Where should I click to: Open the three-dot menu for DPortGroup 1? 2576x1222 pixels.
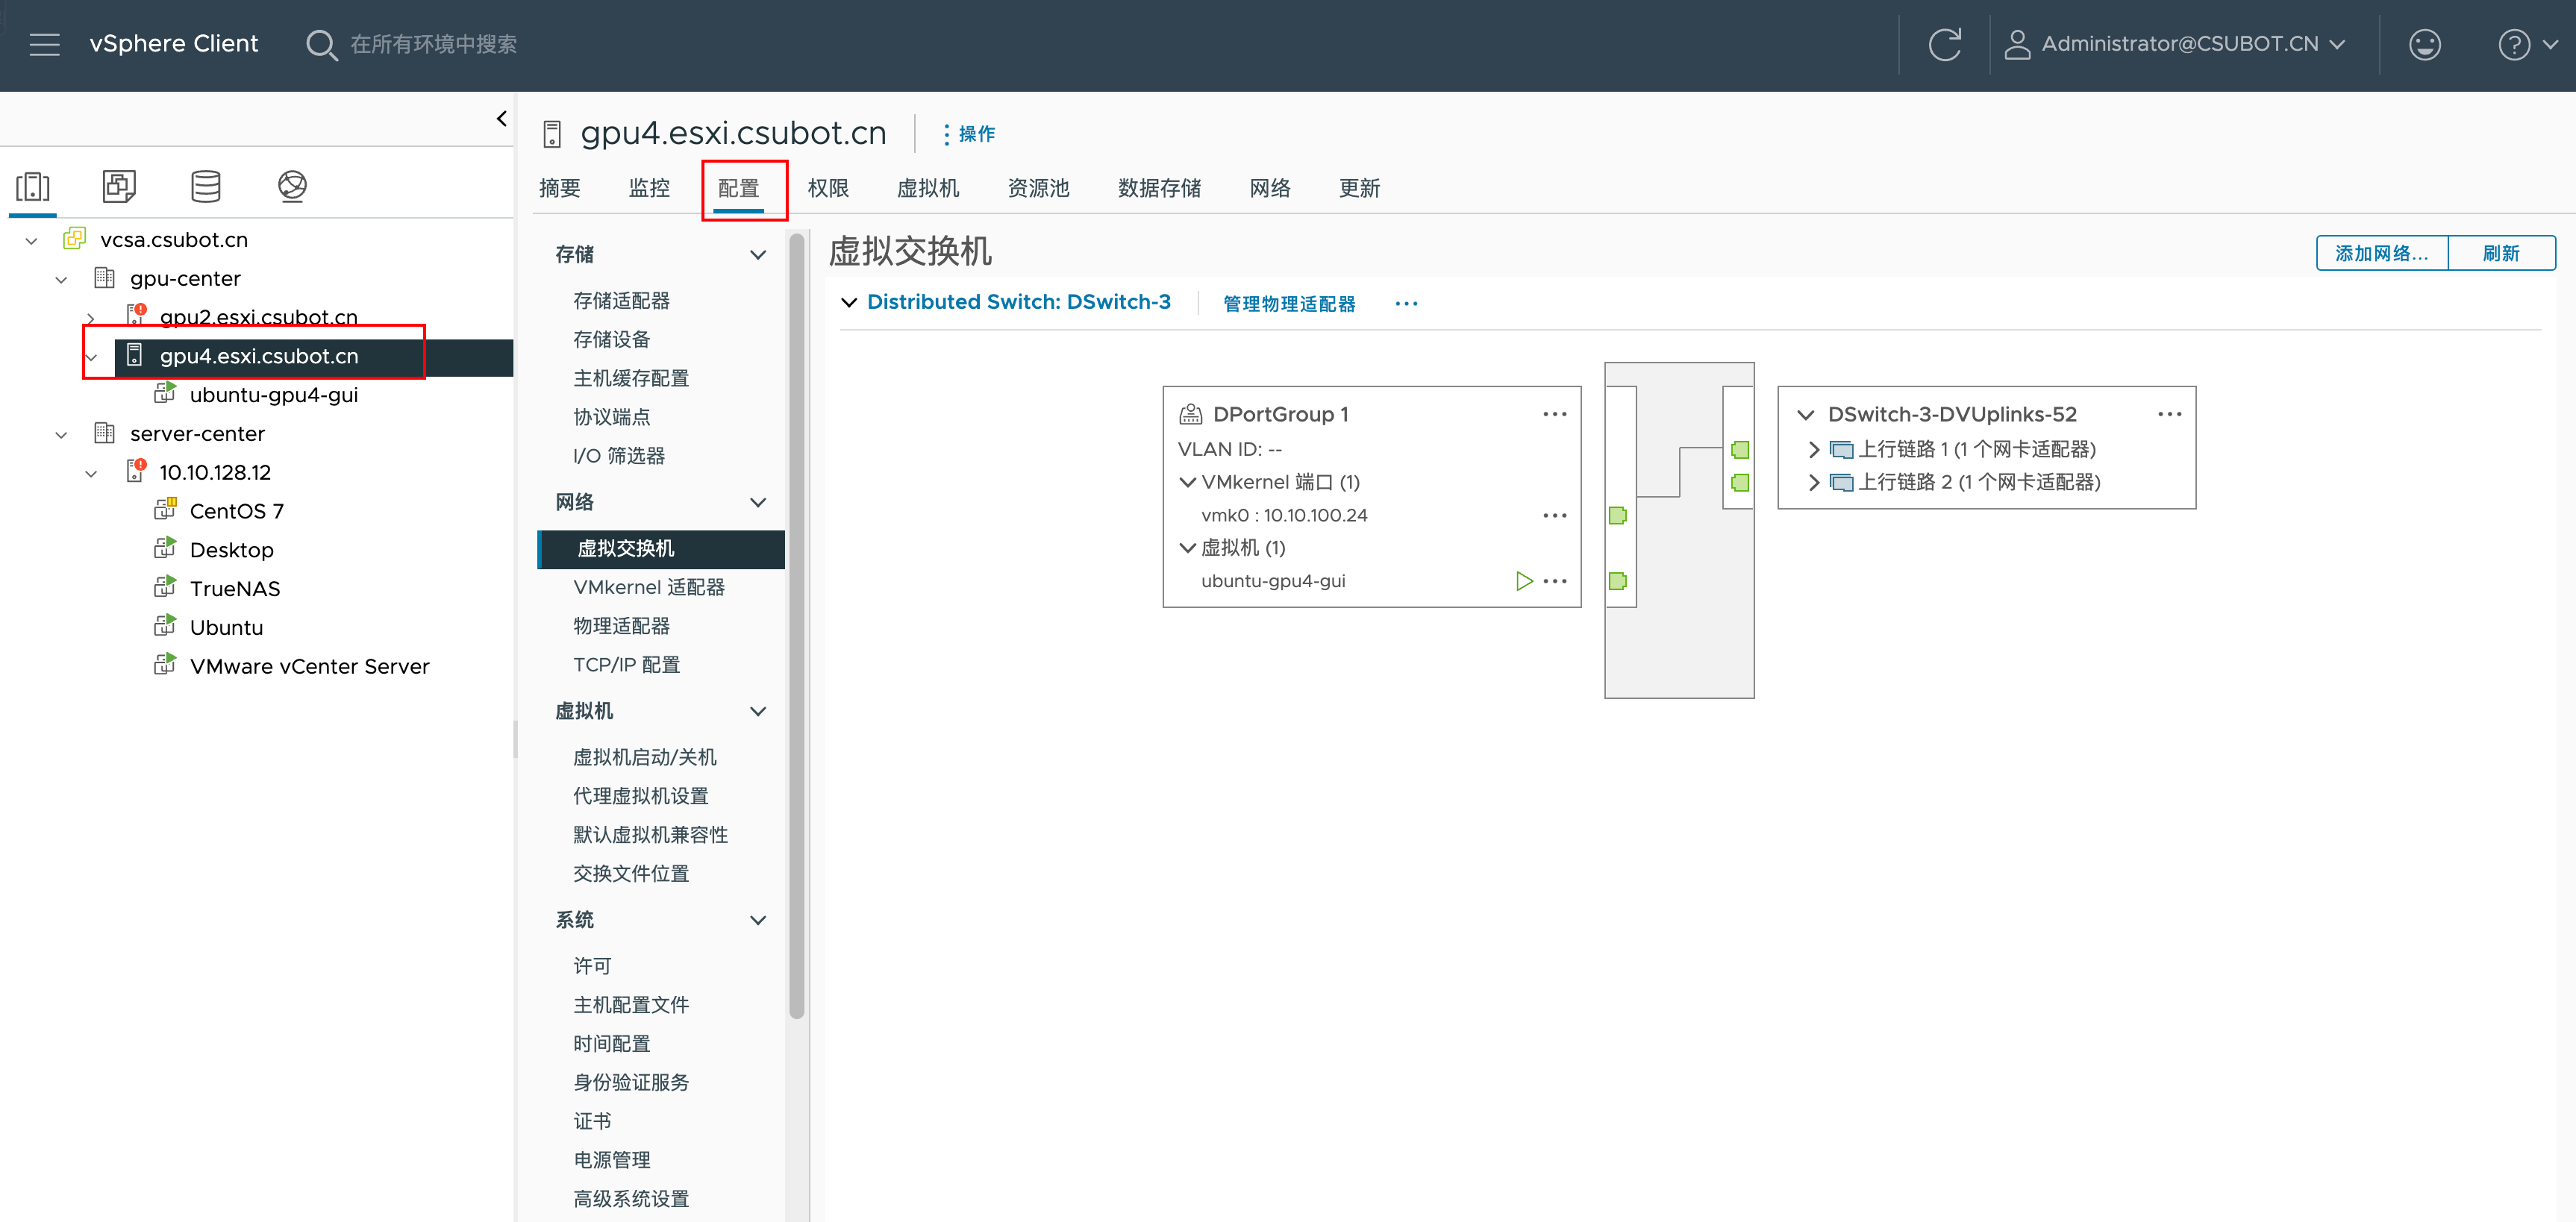click(x=1554, y=414)
